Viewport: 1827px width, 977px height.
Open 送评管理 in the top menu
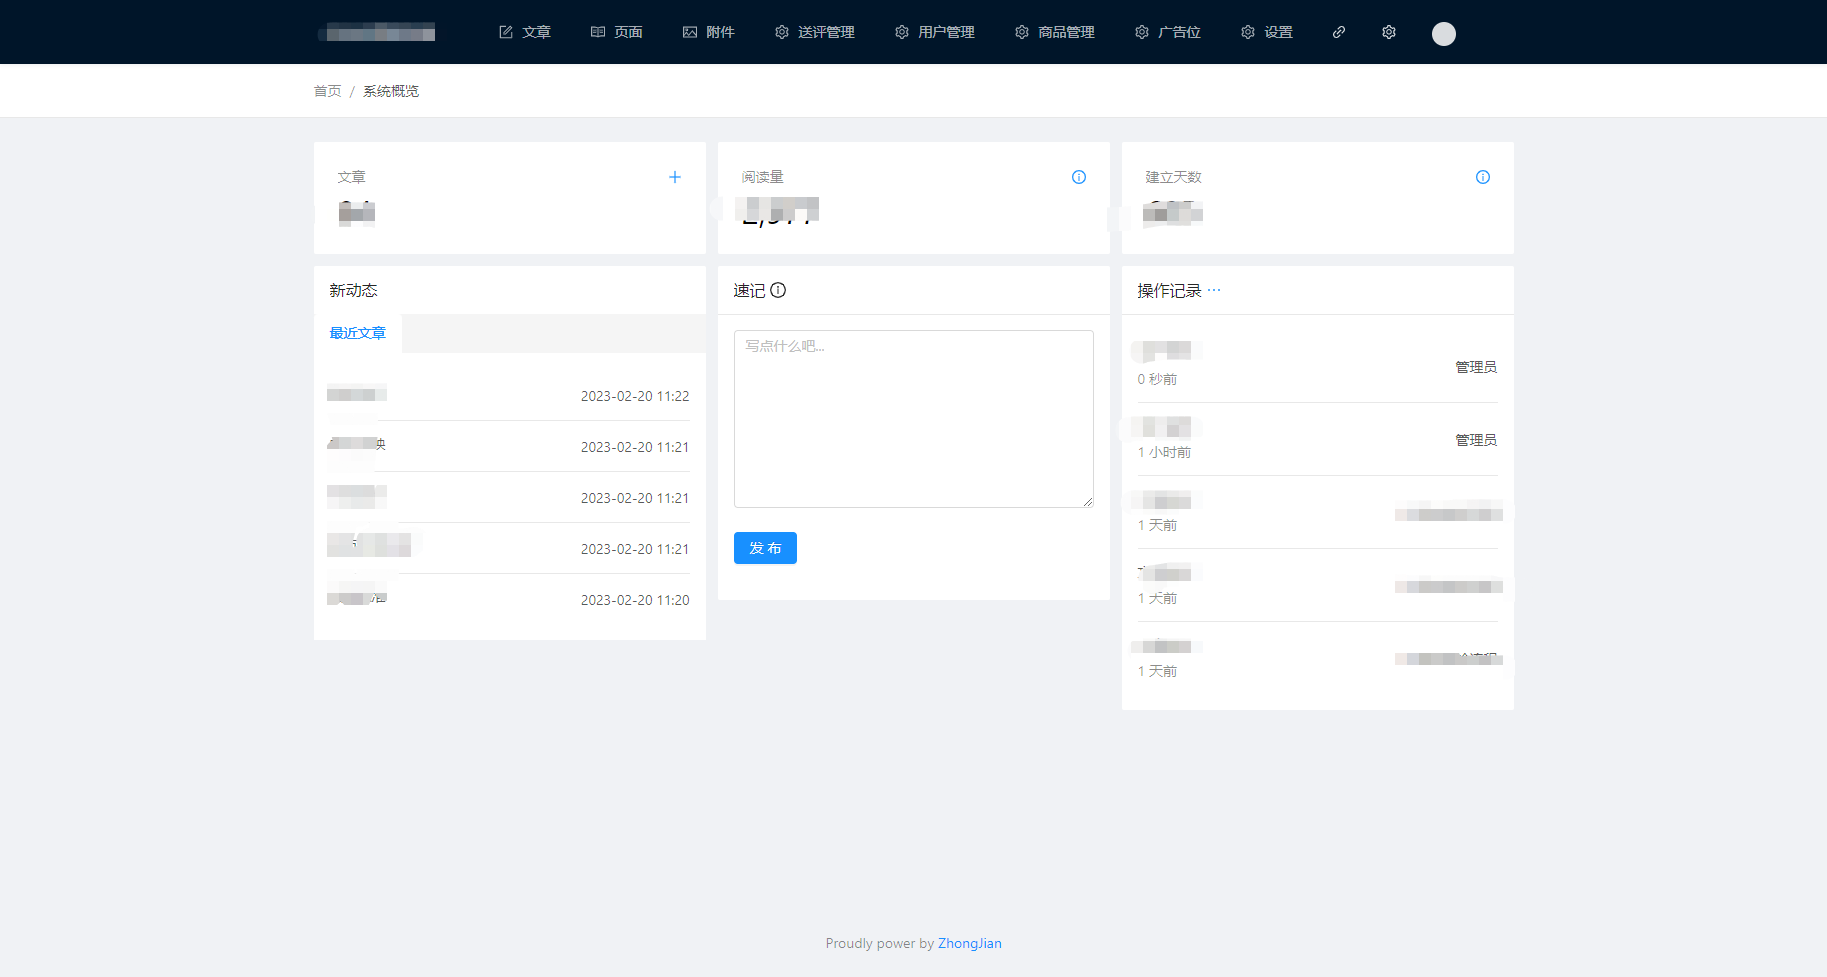click(x=815, y=32)
